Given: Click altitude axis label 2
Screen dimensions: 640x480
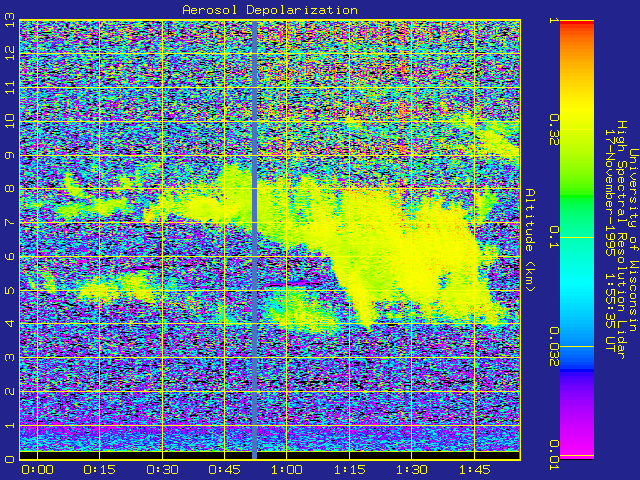Looking at the screenshot, I should coord(10,391).
